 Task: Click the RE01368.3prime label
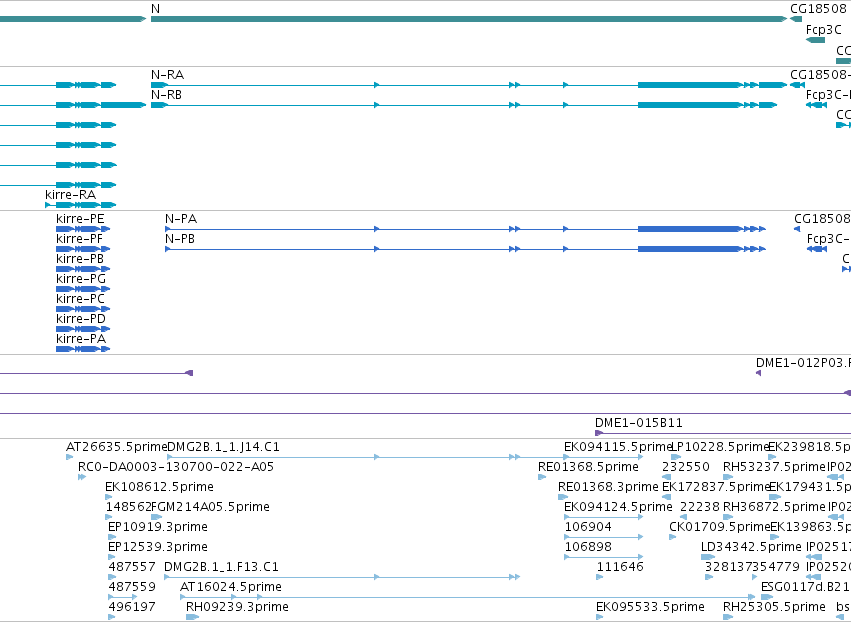click(608, 487)
